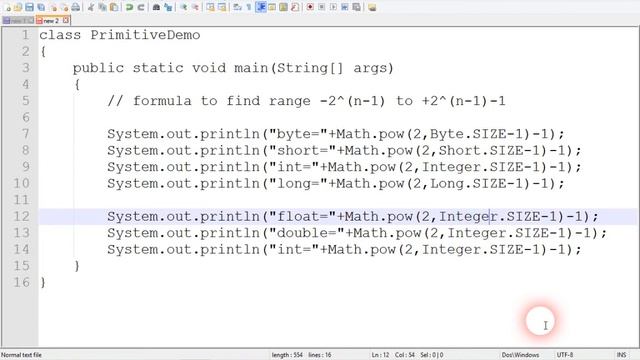This screenshot has width=640, height=360.
Task: Click the Save recorded macro icon
Action: [356, 7]
